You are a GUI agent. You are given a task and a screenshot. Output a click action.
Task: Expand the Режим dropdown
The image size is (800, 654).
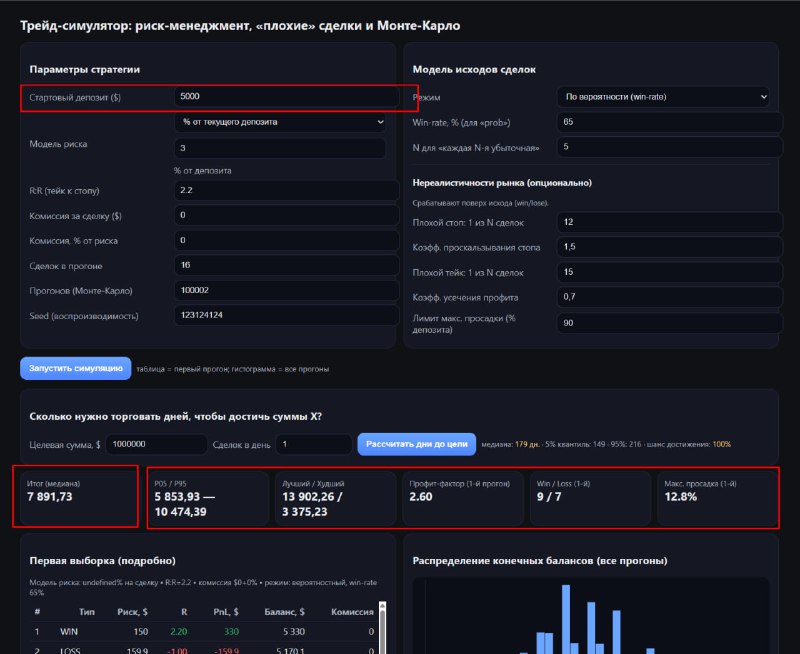[x=663, y=97]
